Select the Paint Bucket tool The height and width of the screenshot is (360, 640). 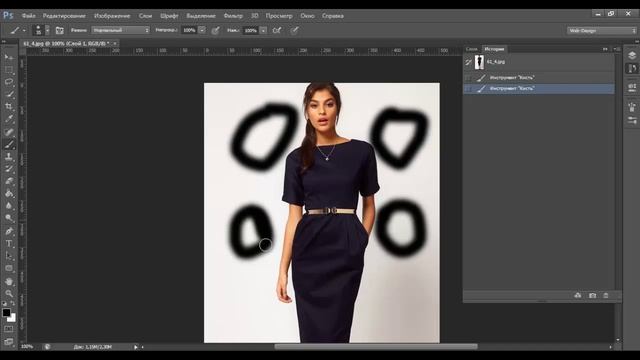(x=9, y=194)
